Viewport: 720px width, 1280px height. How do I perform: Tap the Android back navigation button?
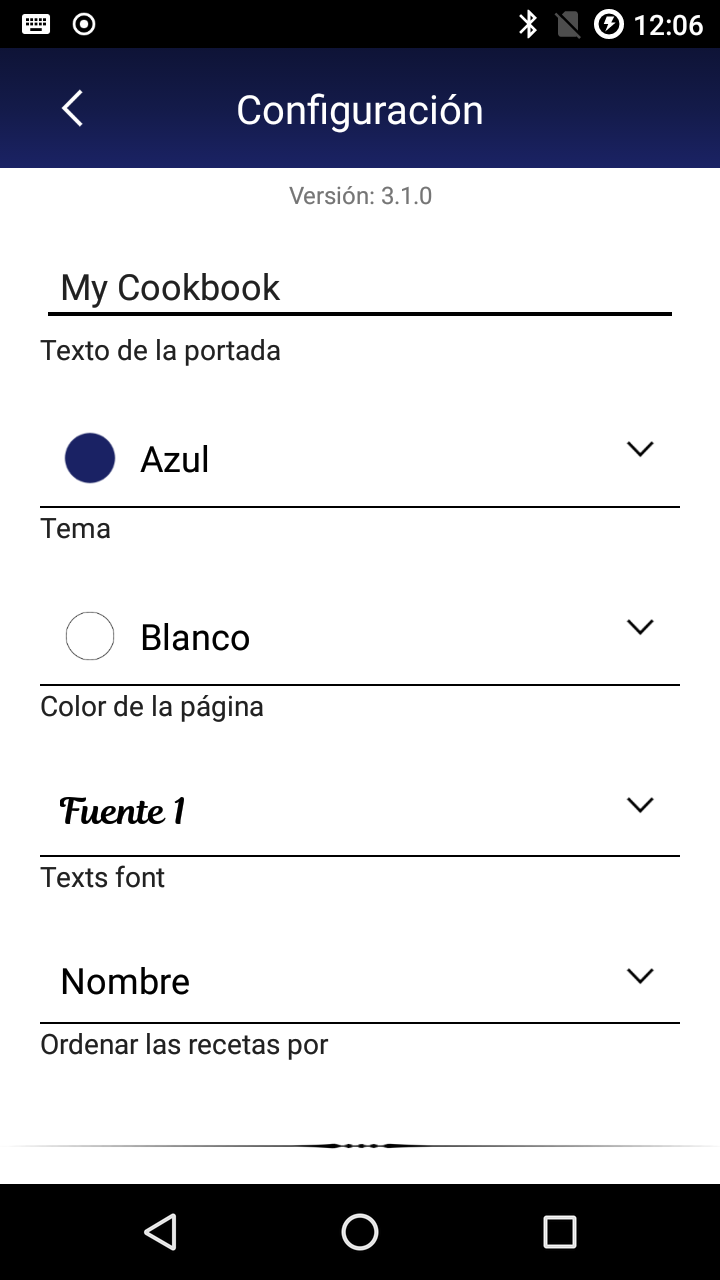click(160, 1232)
